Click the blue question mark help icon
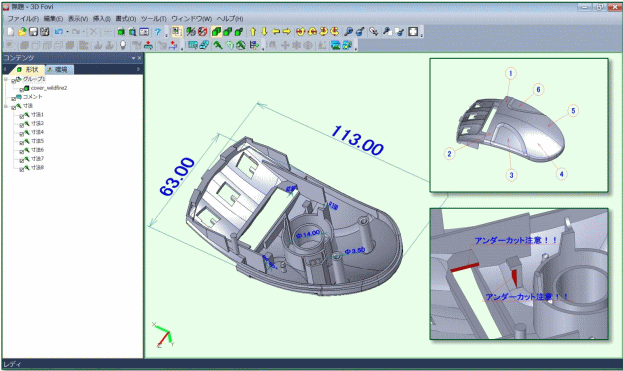 point(158,32)
